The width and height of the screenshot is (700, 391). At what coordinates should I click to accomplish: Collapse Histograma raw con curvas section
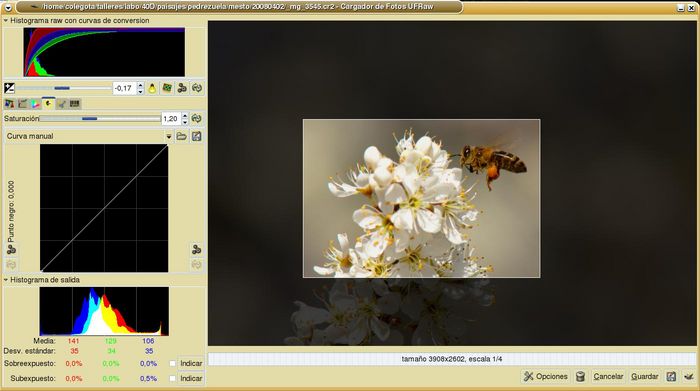tap(6, 21)
